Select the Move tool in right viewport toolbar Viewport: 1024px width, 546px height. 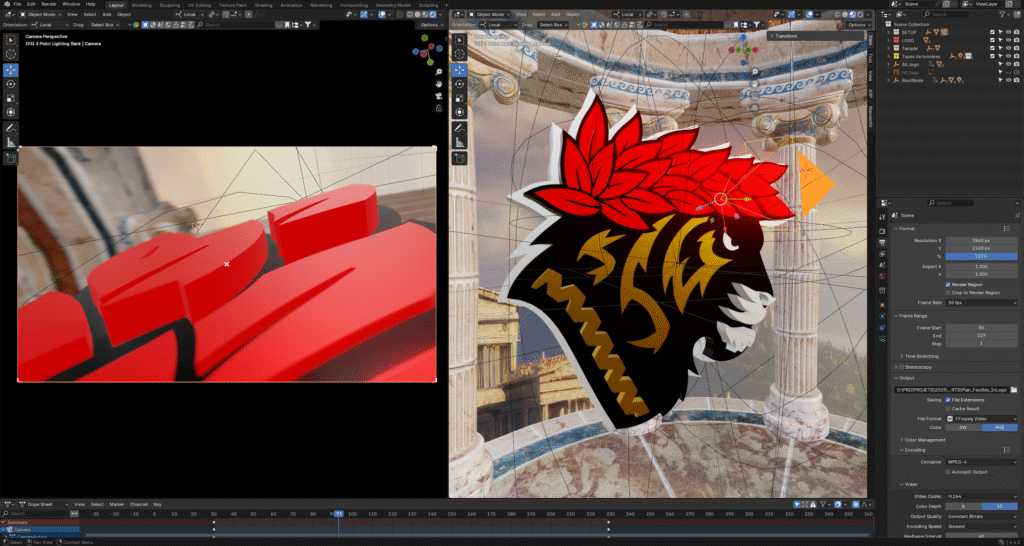tap(459, 70)
